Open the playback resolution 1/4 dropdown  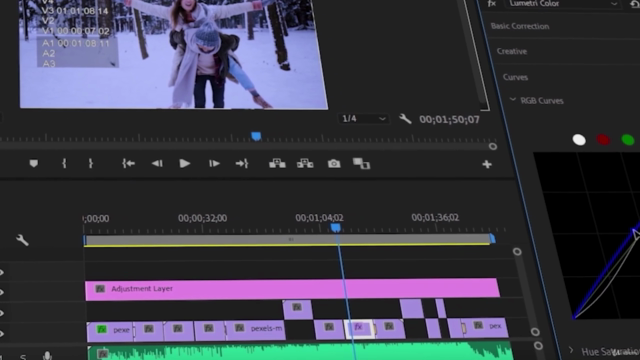point(363,119)
